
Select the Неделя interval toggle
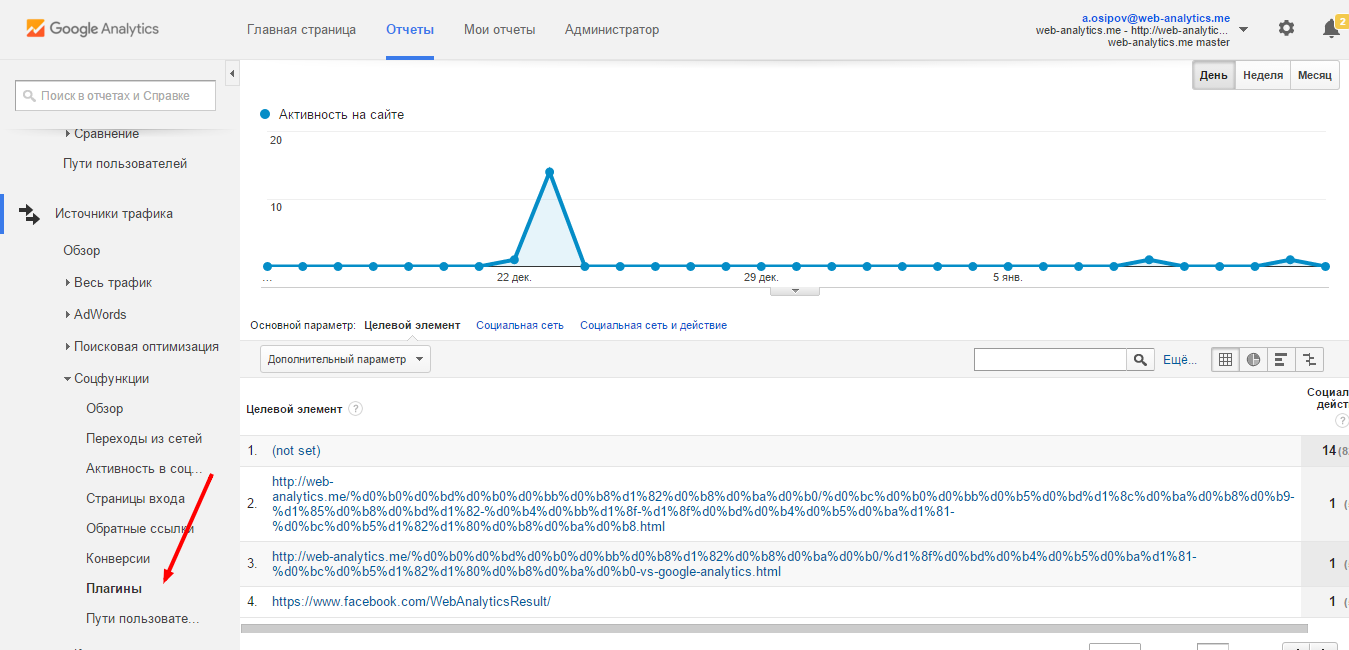pos(1263,76)
